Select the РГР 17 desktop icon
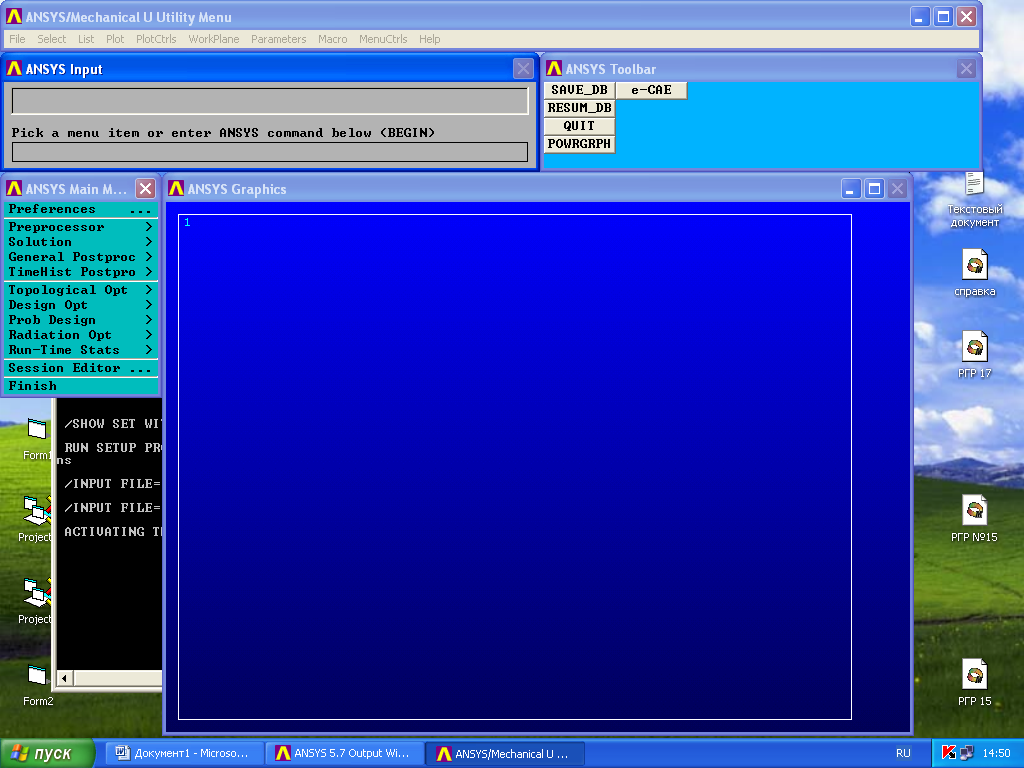Screen dimensions: 1024x768 click(974, 355)
